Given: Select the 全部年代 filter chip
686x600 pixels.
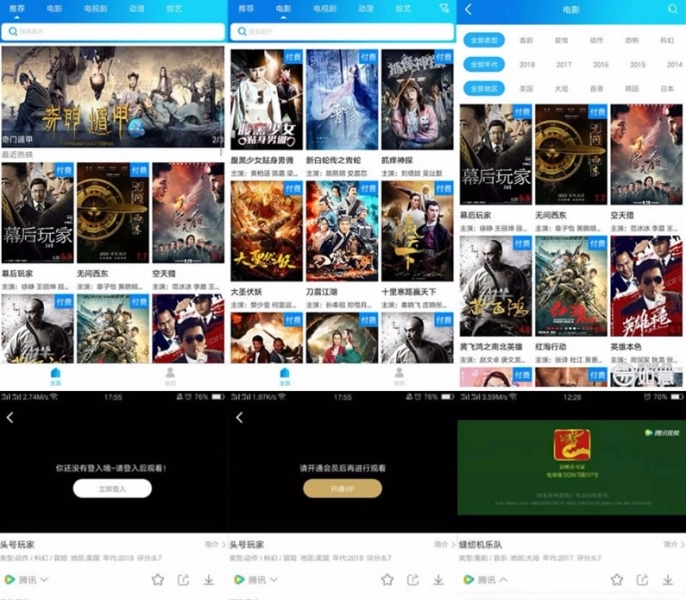Looking at the screenshot, I should pos(484,64).
